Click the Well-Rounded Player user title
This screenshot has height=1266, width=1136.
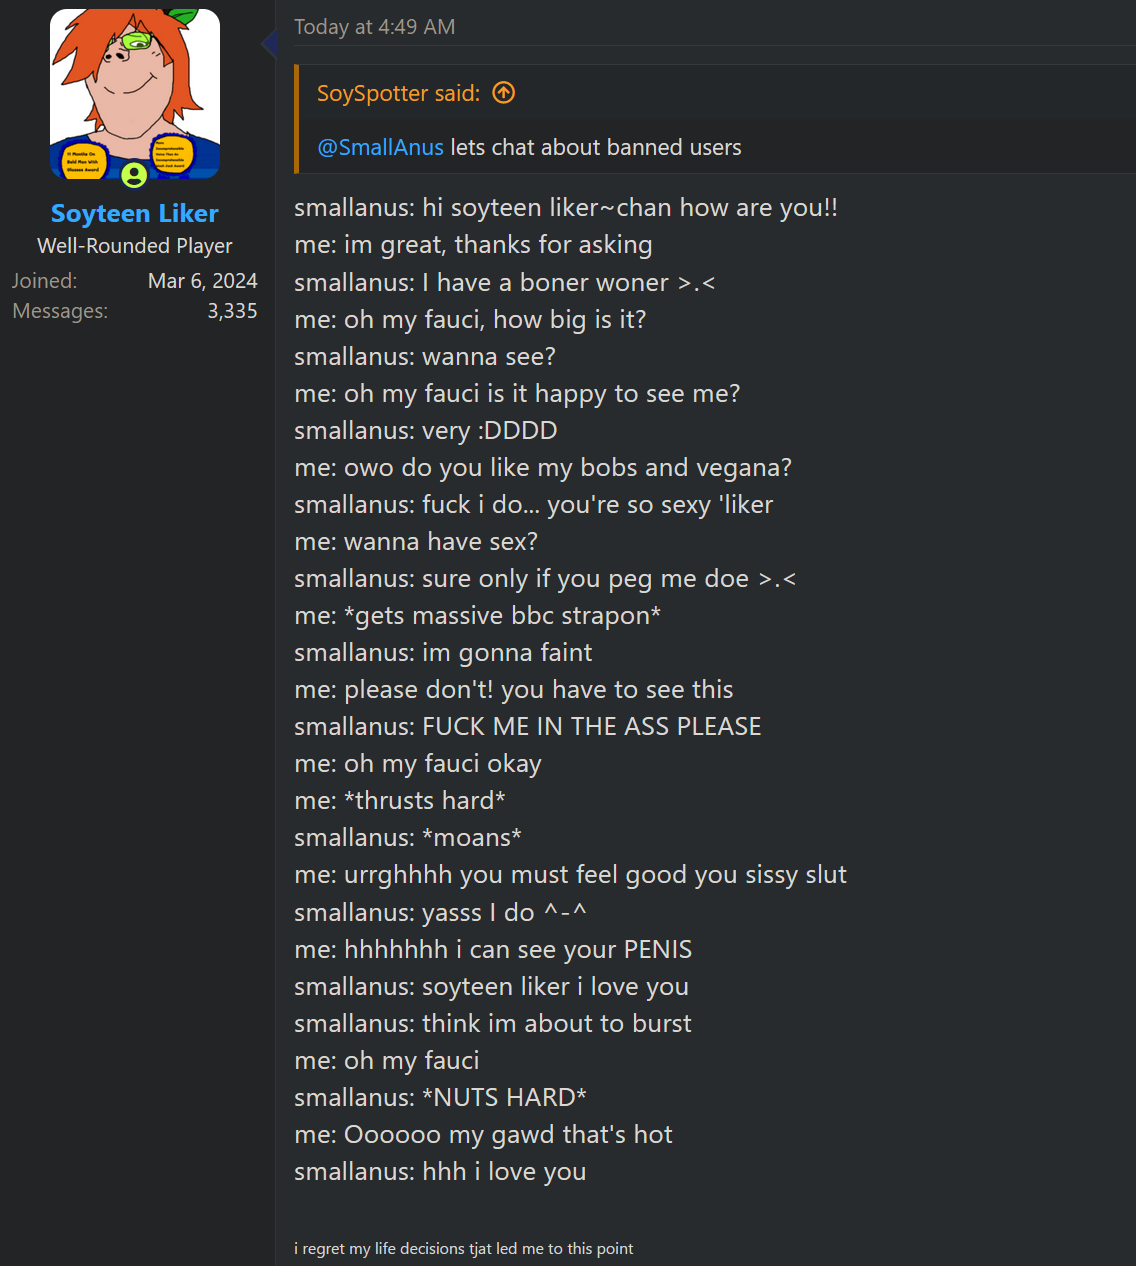coord(135,246)
